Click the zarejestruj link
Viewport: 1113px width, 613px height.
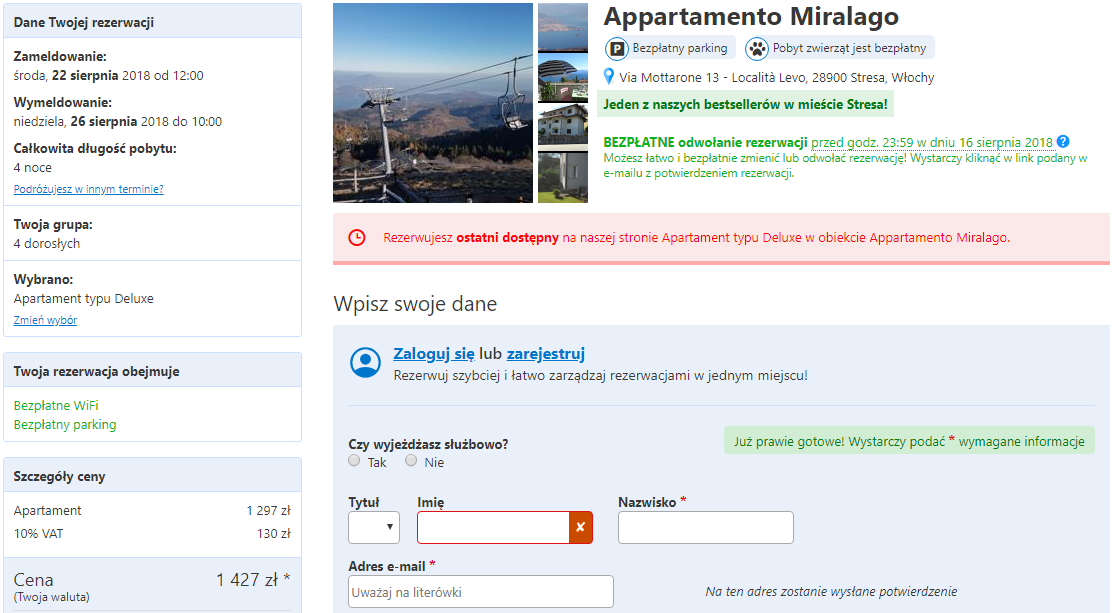pyautogui.click(x=546, y=353)
